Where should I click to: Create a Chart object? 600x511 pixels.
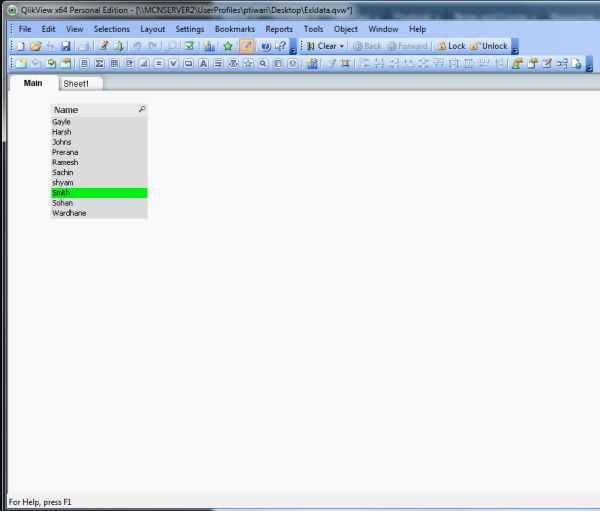(x=144, y=64)
